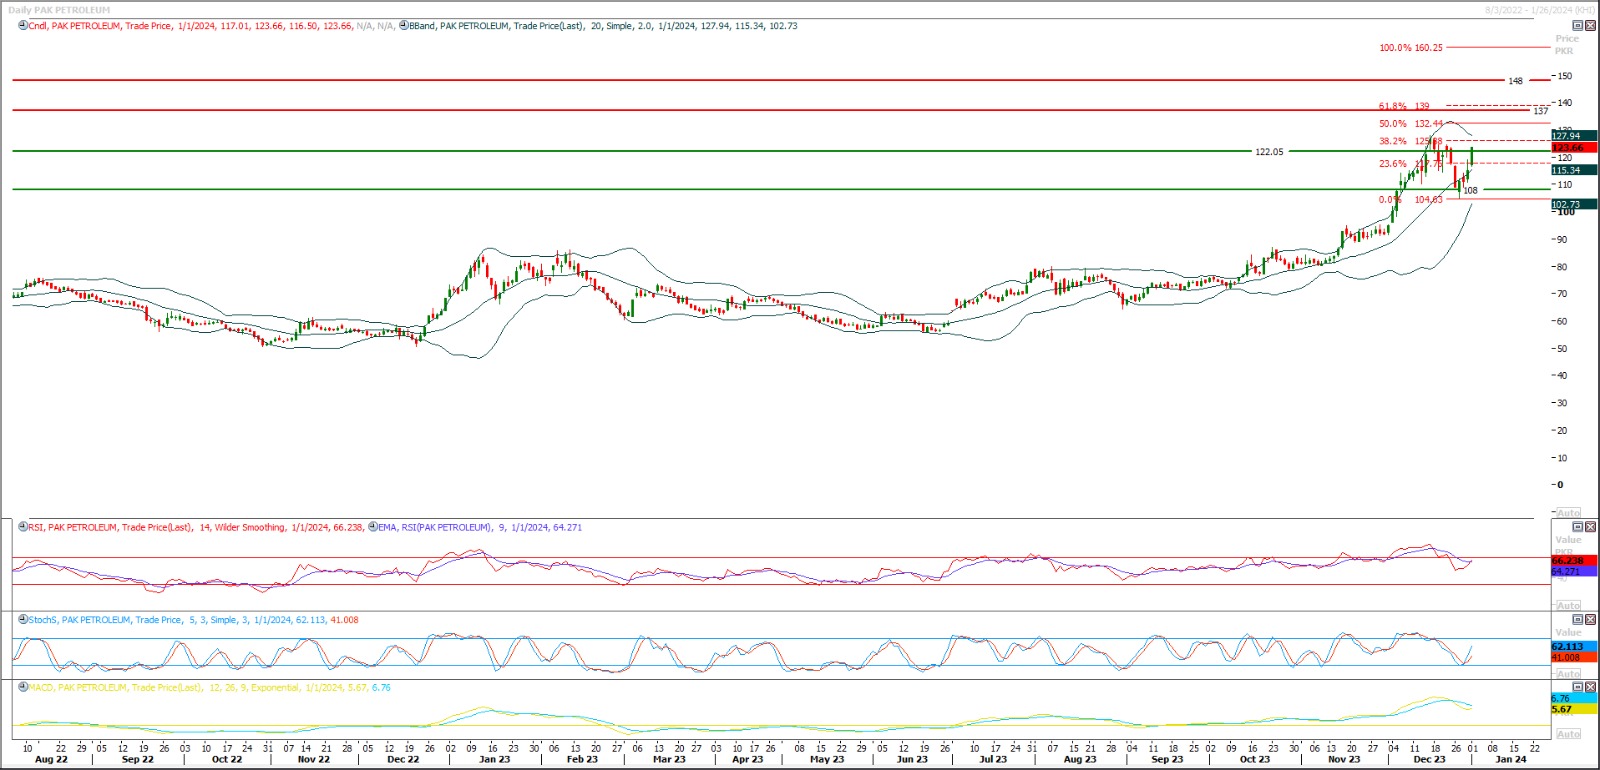This screenshot has height=770, width=1600.
Task: Click Auto scale button under RSI axis
Action: 1568,605
